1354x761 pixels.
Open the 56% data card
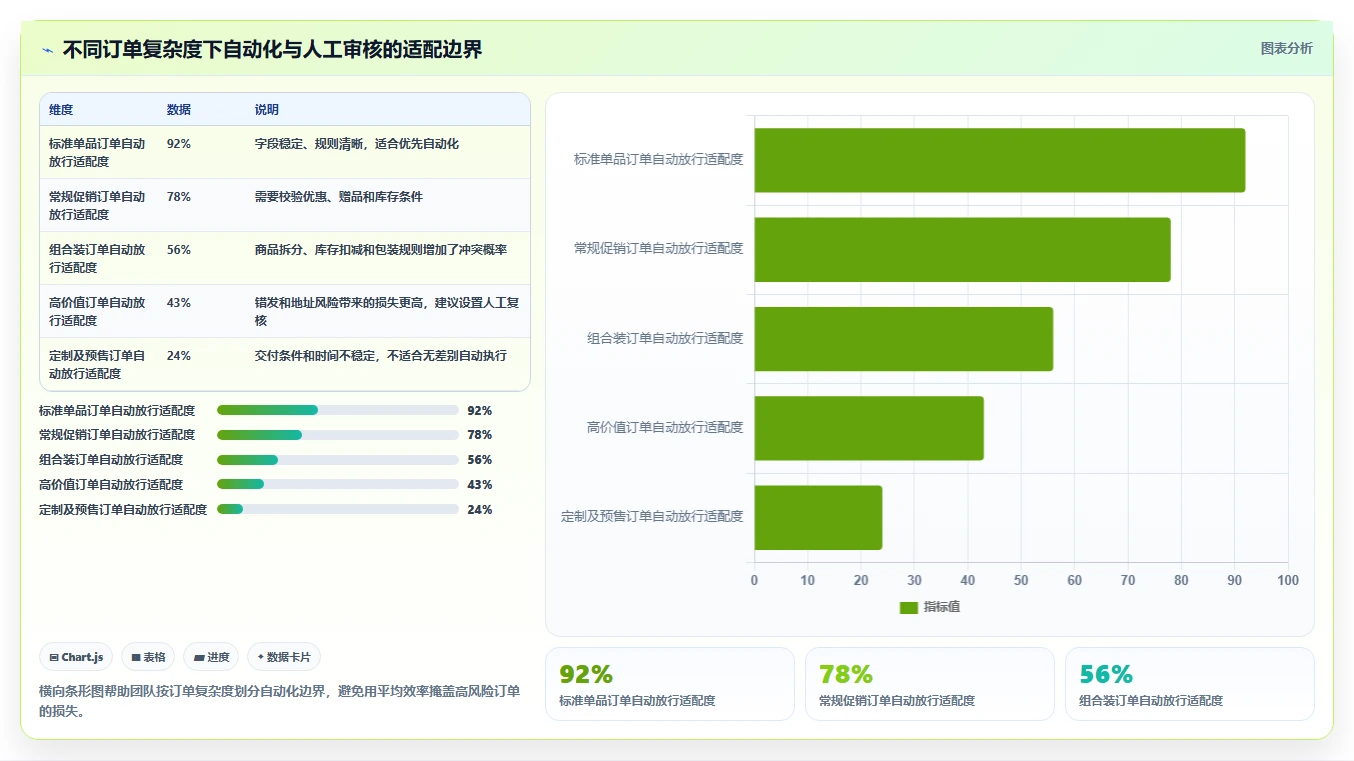[1189, 684]
